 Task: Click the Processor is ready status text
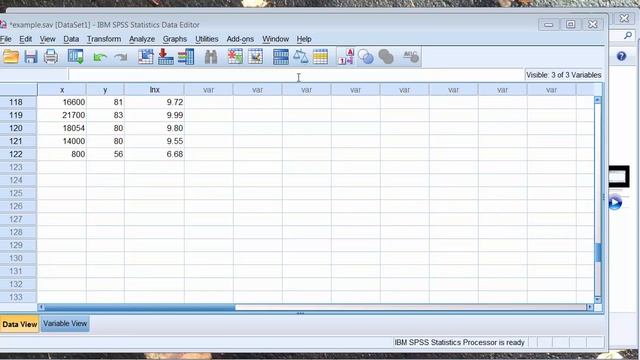[x=459, y=342]
